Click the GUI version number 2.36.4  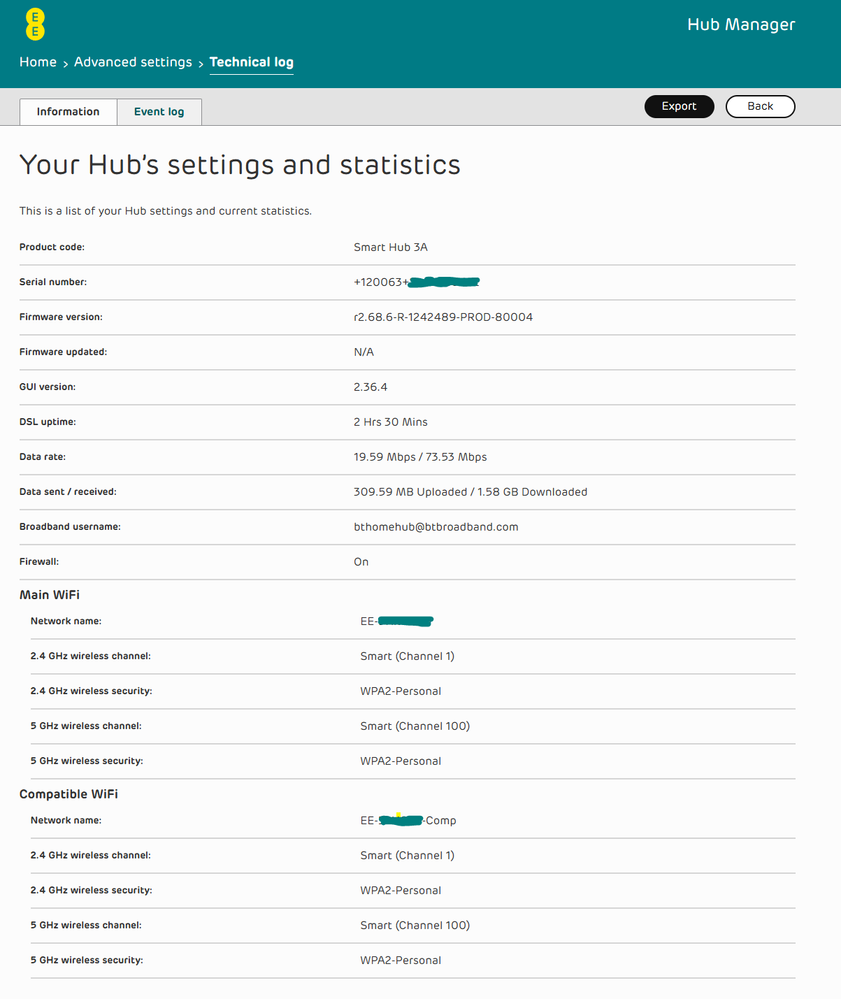point(370,387)
